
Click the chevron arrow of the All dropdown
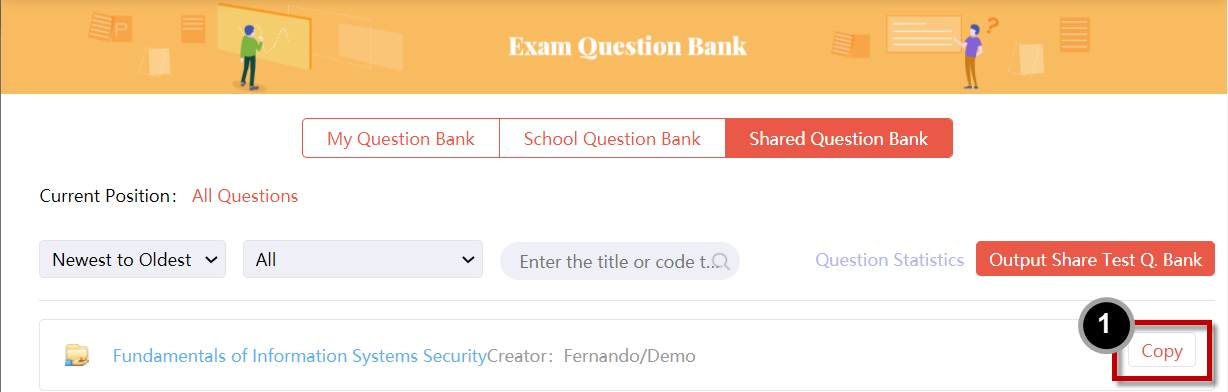click(467, 260)
